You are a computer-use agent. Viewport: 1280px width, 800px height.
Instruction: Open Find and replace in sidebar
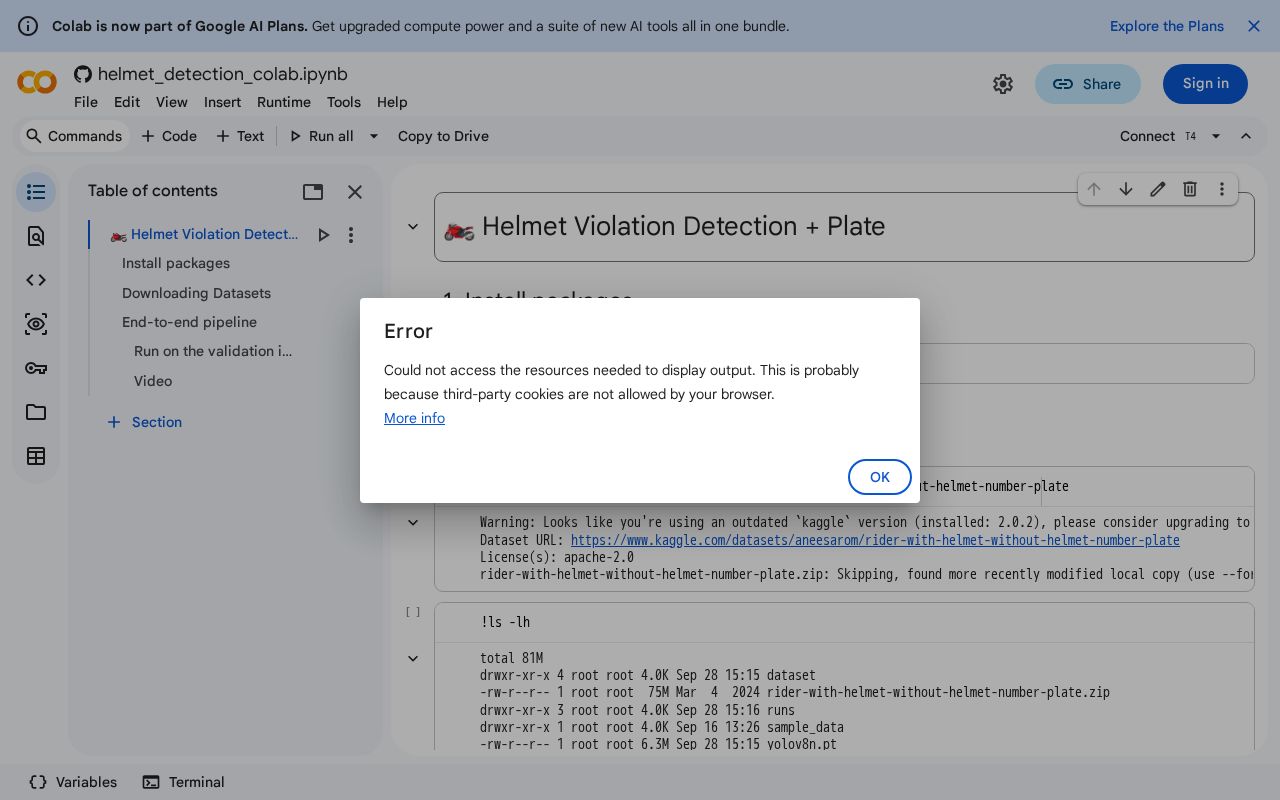(36, 236)
